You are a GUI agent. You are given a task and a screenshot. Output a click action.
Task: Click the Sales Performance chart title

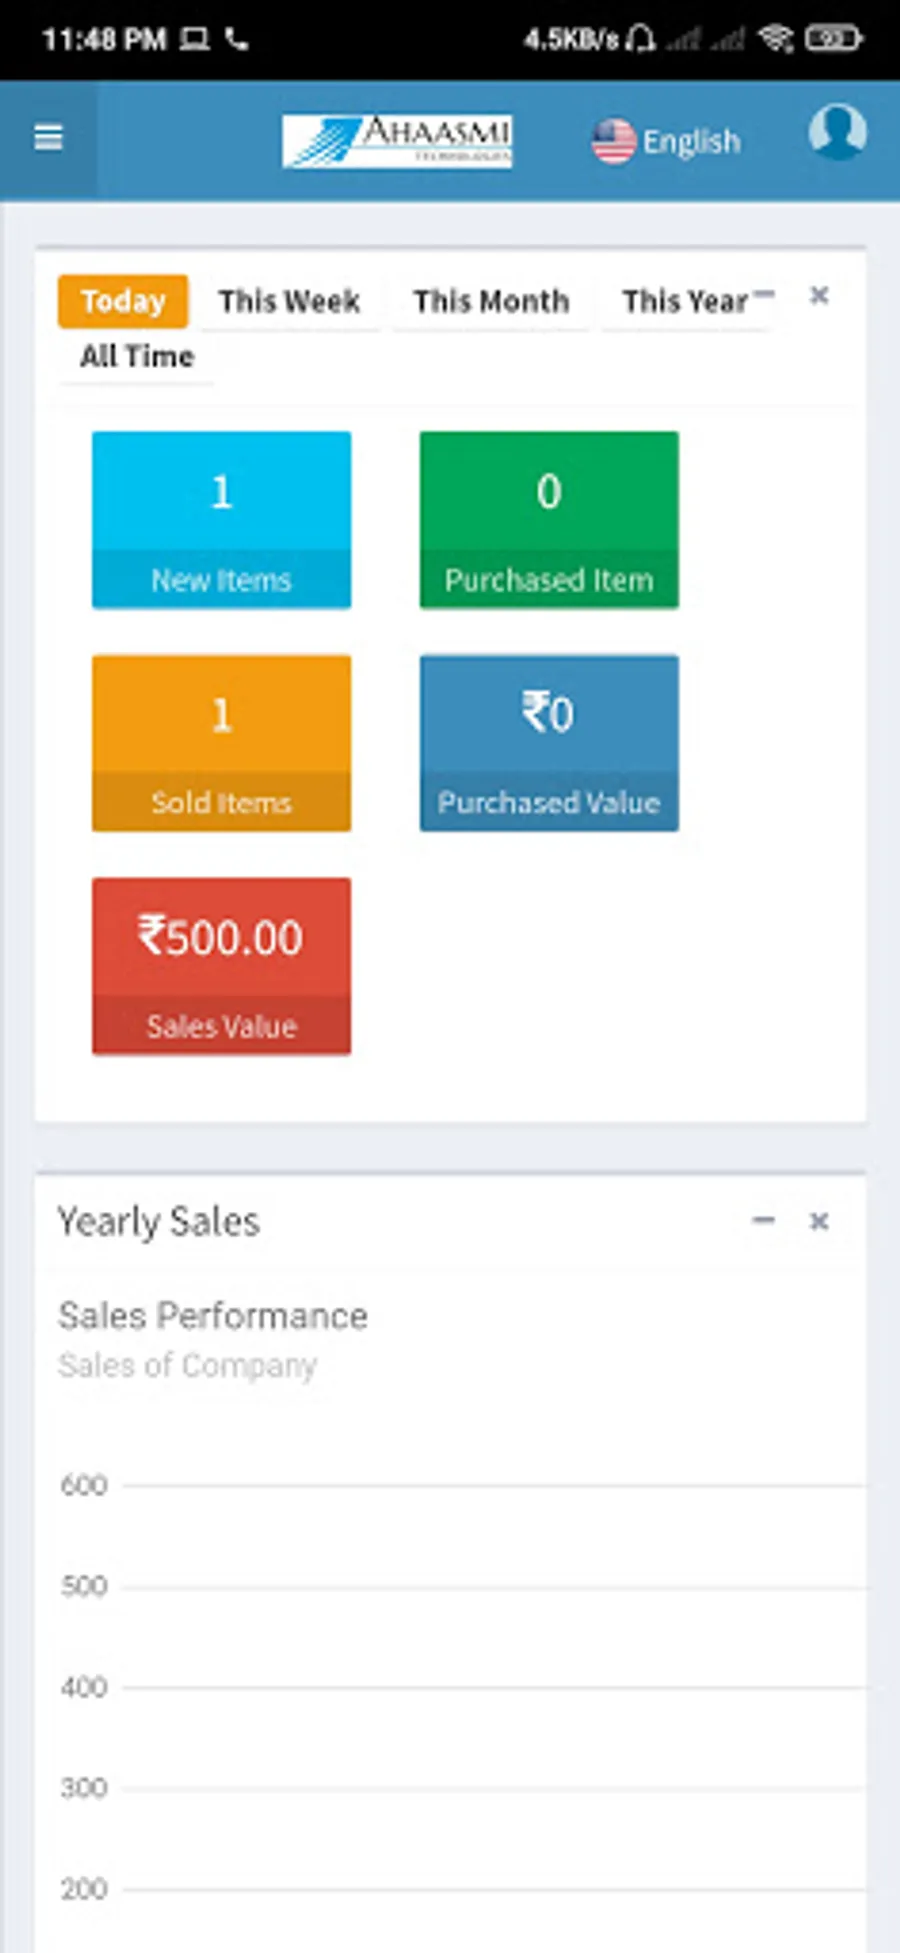coord(213,1315)
